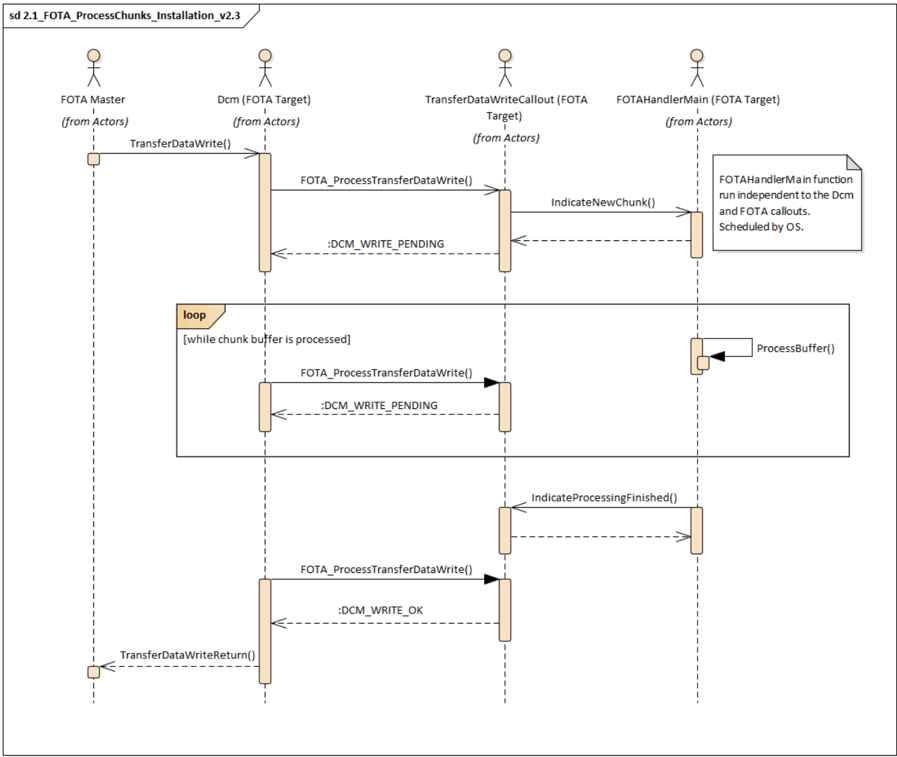Screen dimensions: 897x757
Task: Click the FOTAHandlerMain note text box
Action: click(787, 203)
